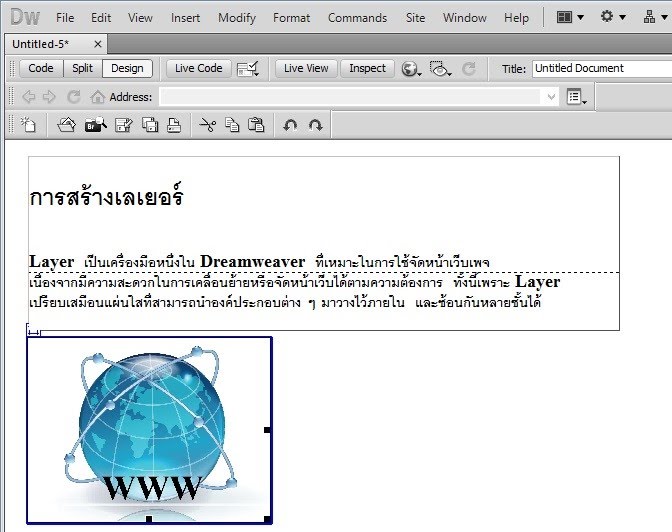
Task: Open the W3C validation check dropdown
Action: [248, 69]
